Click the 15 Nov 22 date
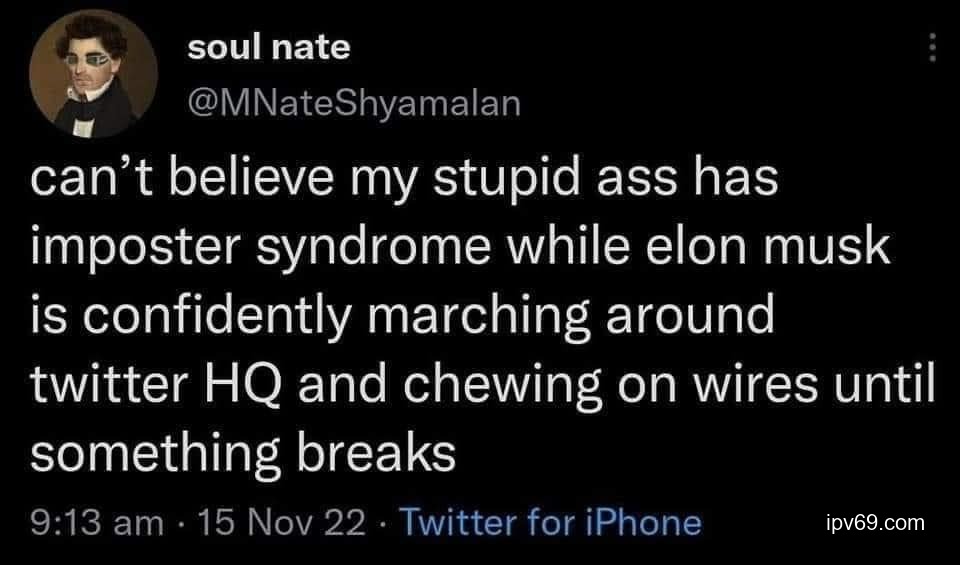Viewport: 960px width, 565px height. pos(280,521)
